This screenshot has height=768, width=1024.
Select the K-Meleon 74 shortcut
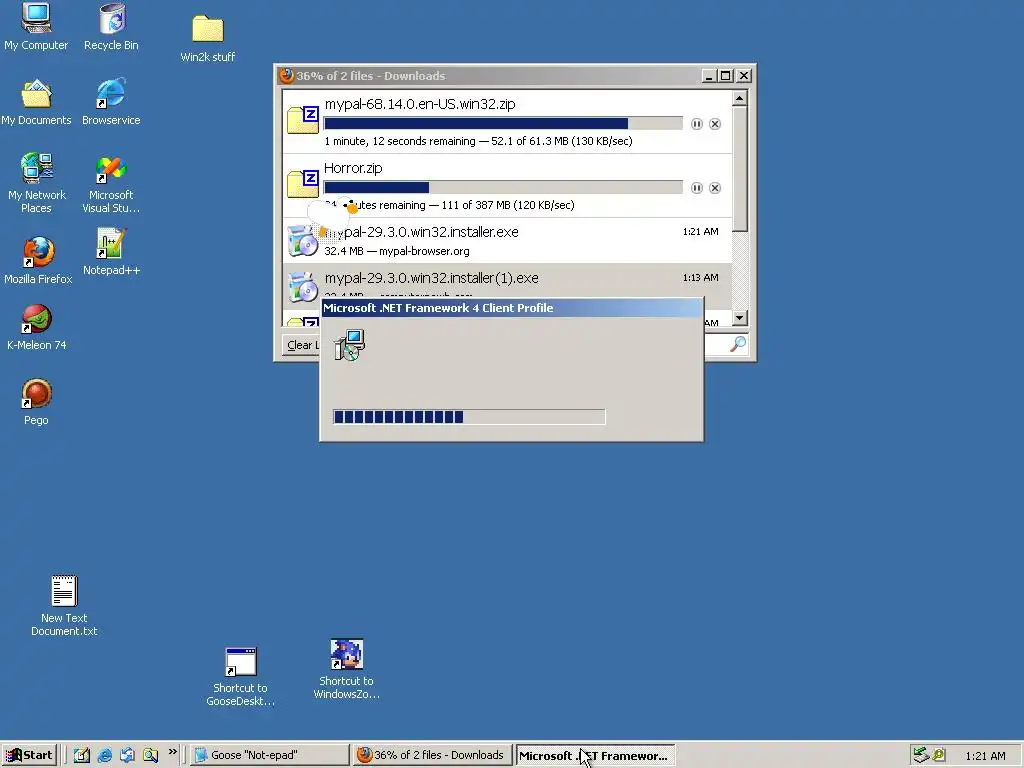point(37,327)
